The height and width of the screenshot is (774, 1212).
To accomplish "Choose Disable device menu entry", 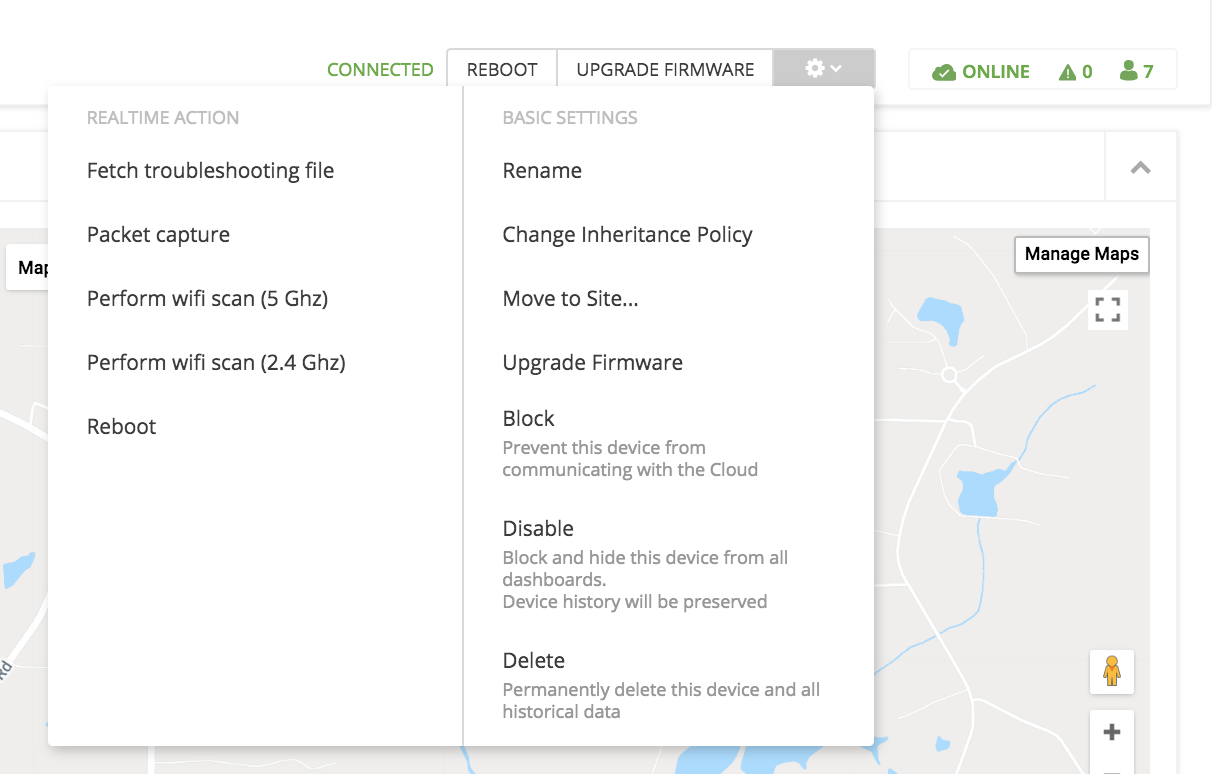I will [x=538, y=528].
